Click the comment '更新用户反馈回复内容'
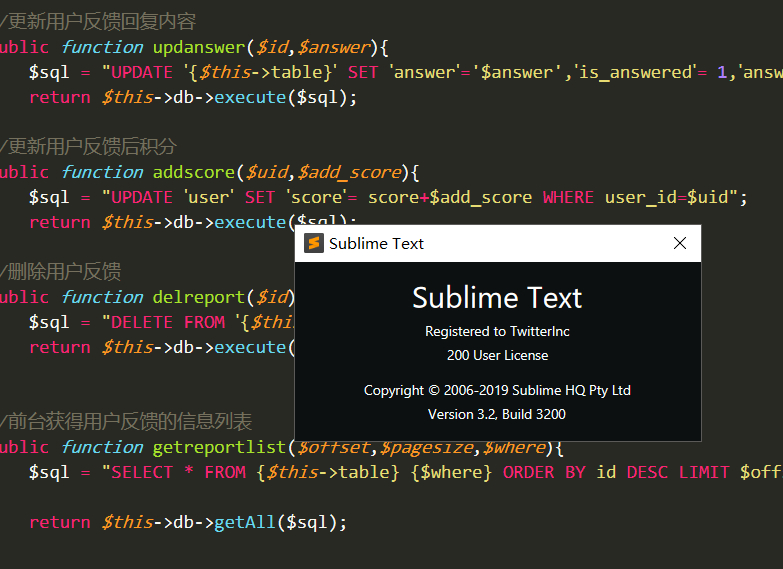The image size is (783, 569). pyautogui.click(x=102, y=21)
